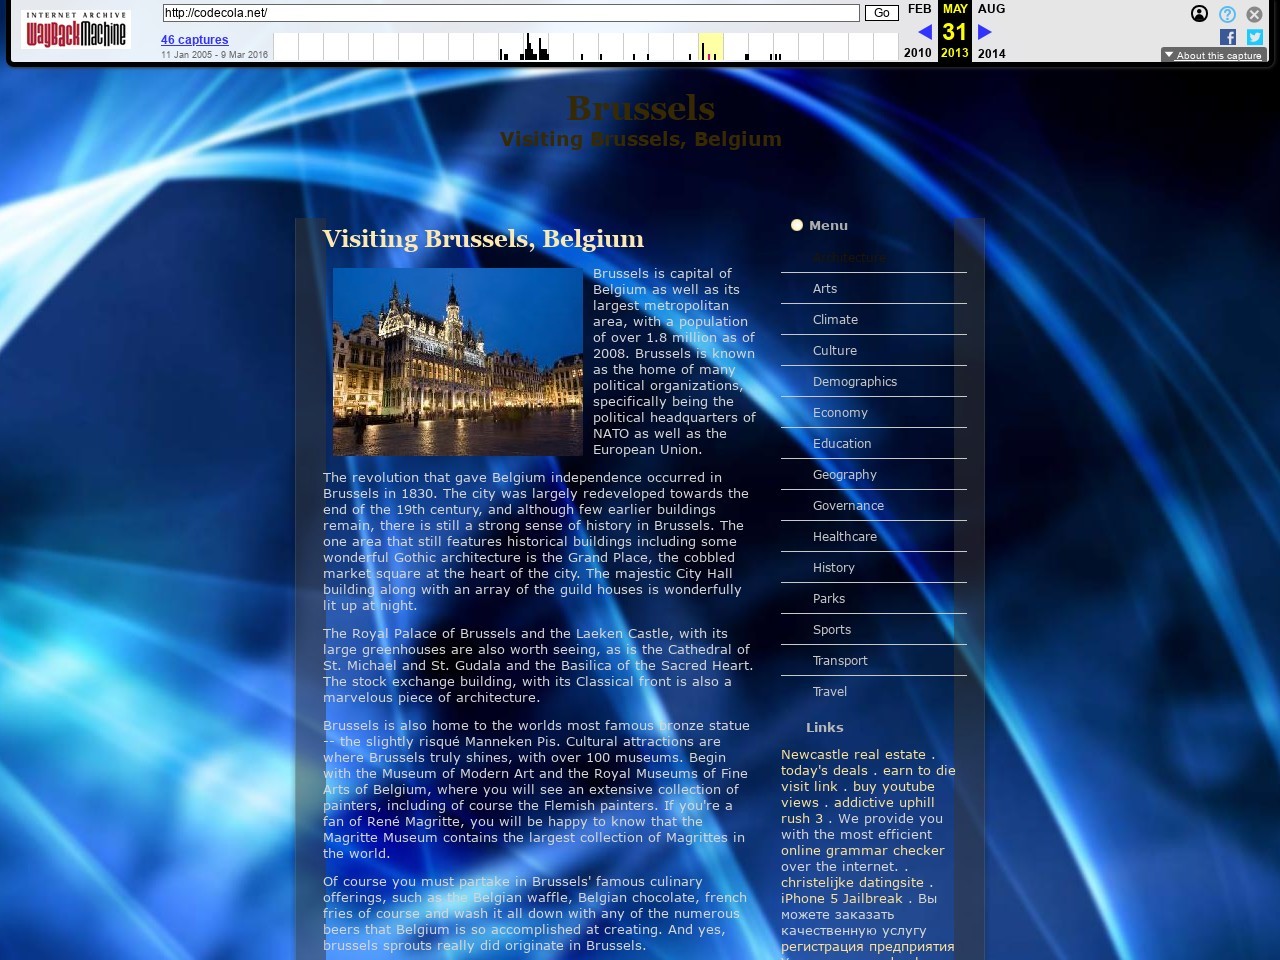1280x960 pixels.
Task: Open the Geography menu item
Action: coord(845,475)
